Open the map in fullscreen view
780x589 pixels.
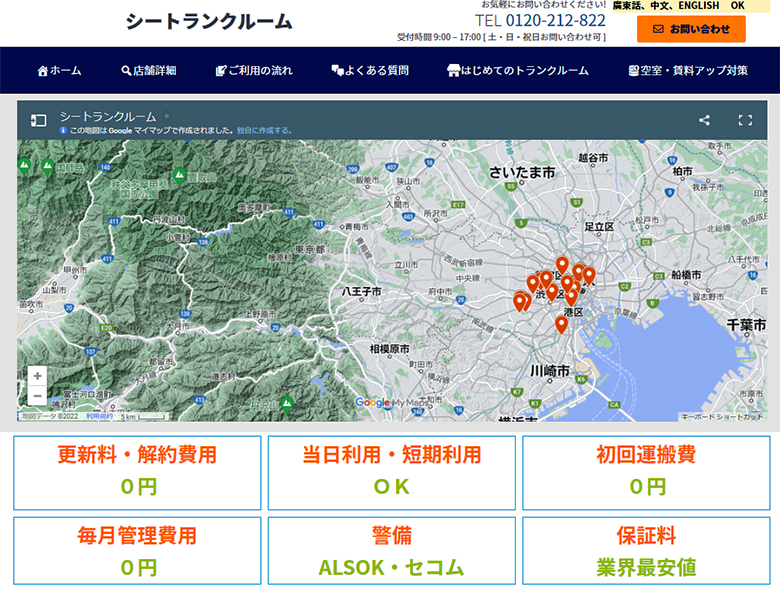(745, 120)
